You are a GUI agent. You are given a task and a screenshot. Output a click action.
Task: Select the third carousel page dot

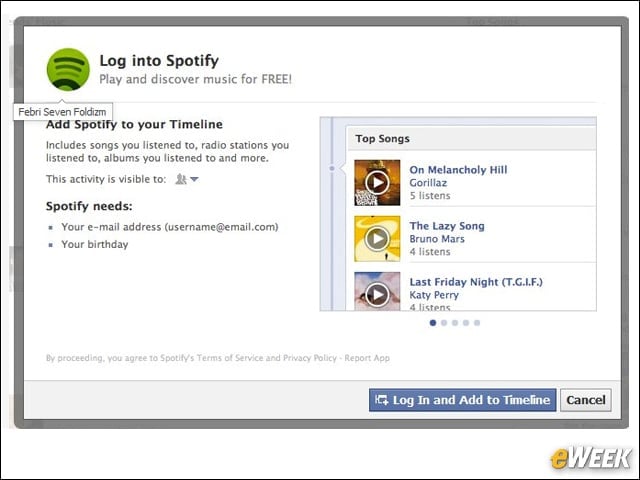(455, 323)
